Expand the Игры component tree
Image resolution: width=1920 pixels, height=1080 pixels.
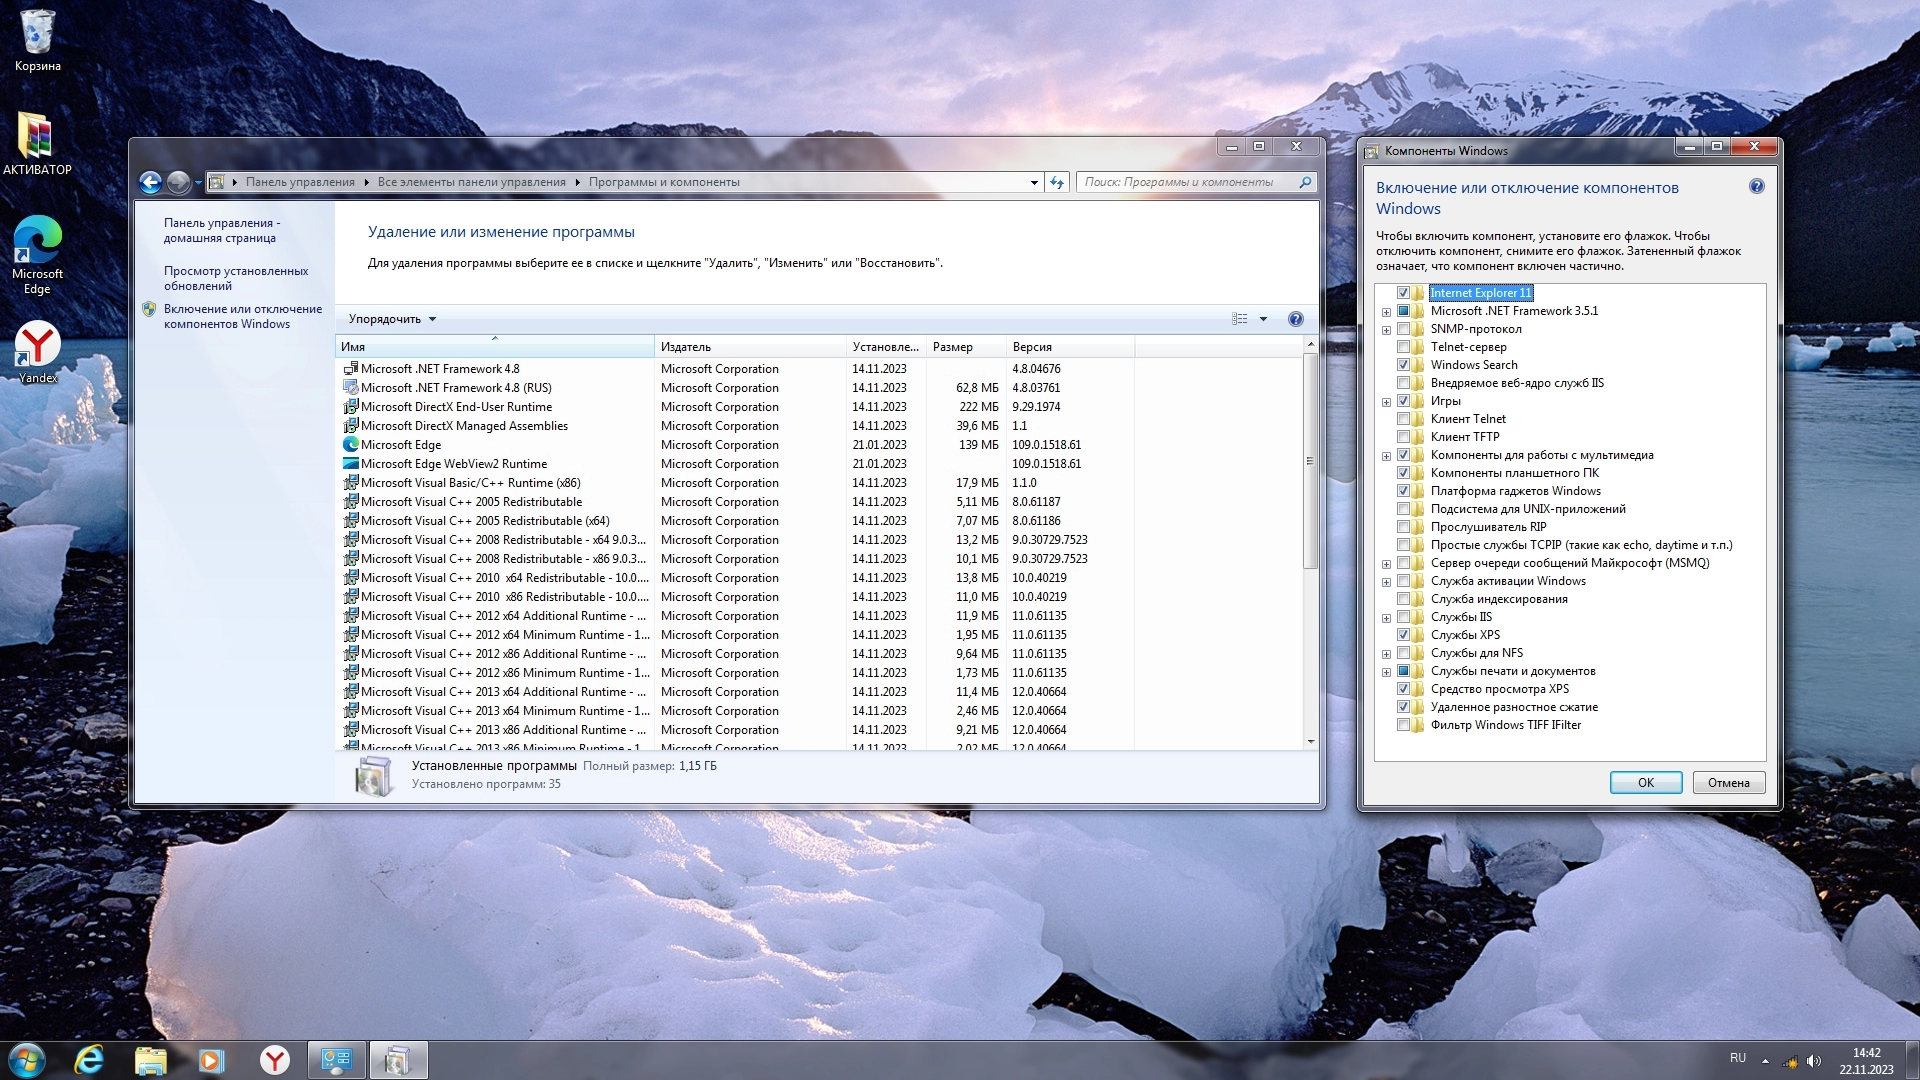click(1386, 402)
